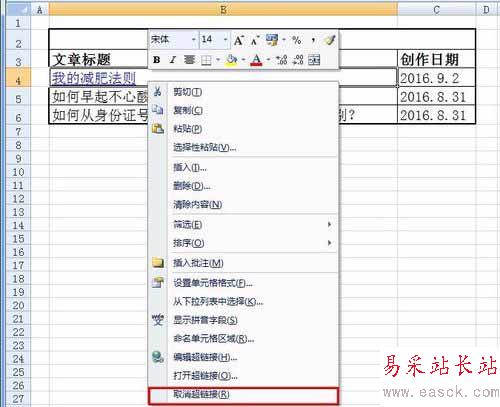Select 删除(D)... menu entry
The image size is (500, 407).
tap(243, 186)
